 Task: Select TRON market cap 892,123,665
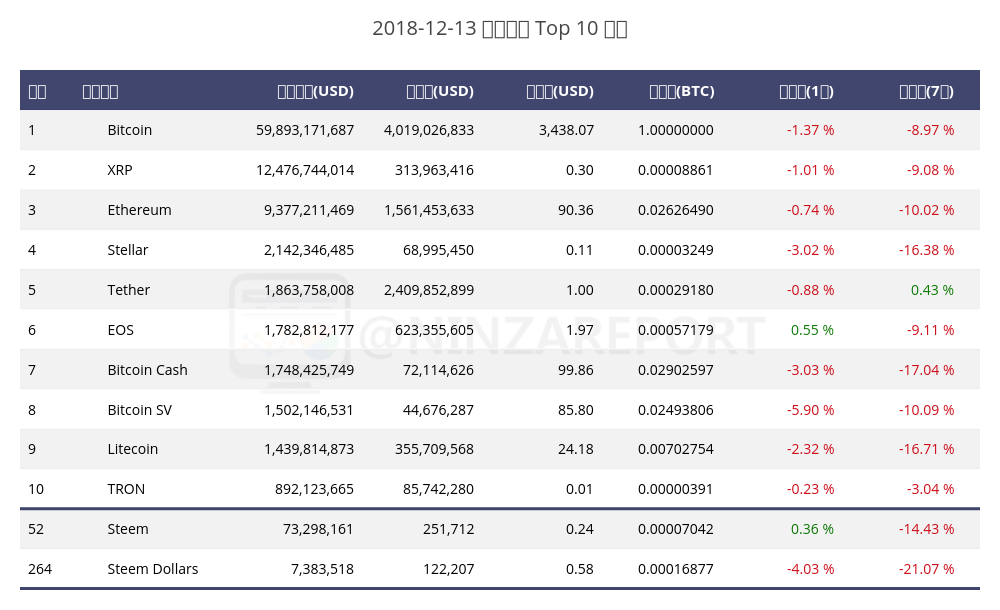314,489
